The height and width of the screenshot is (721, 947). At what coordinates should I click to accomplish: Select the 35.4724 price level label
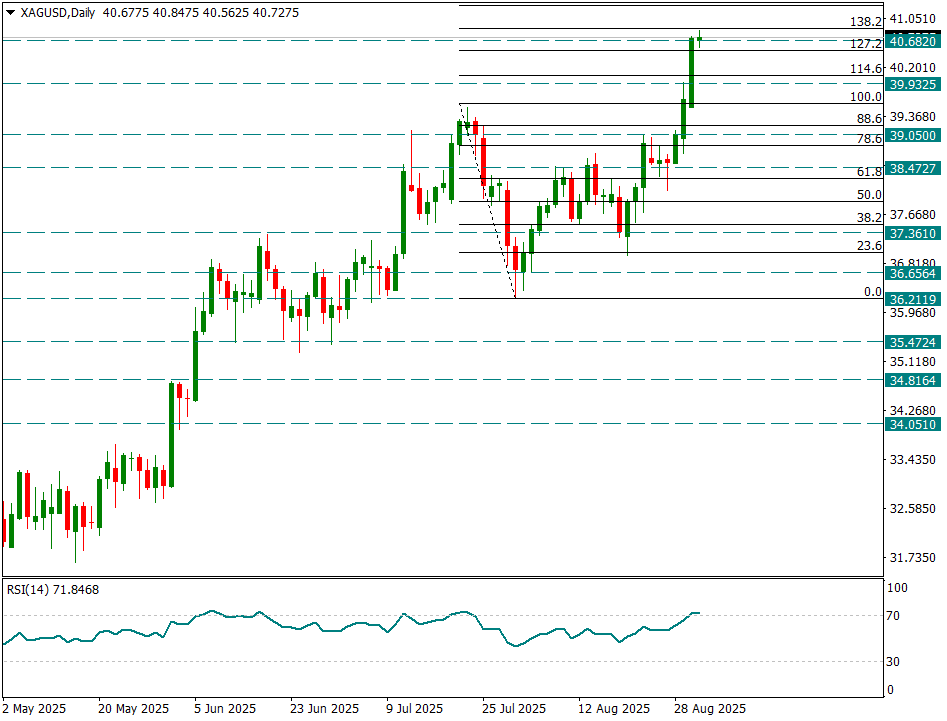pyautogui.click(x=913, y=342)
